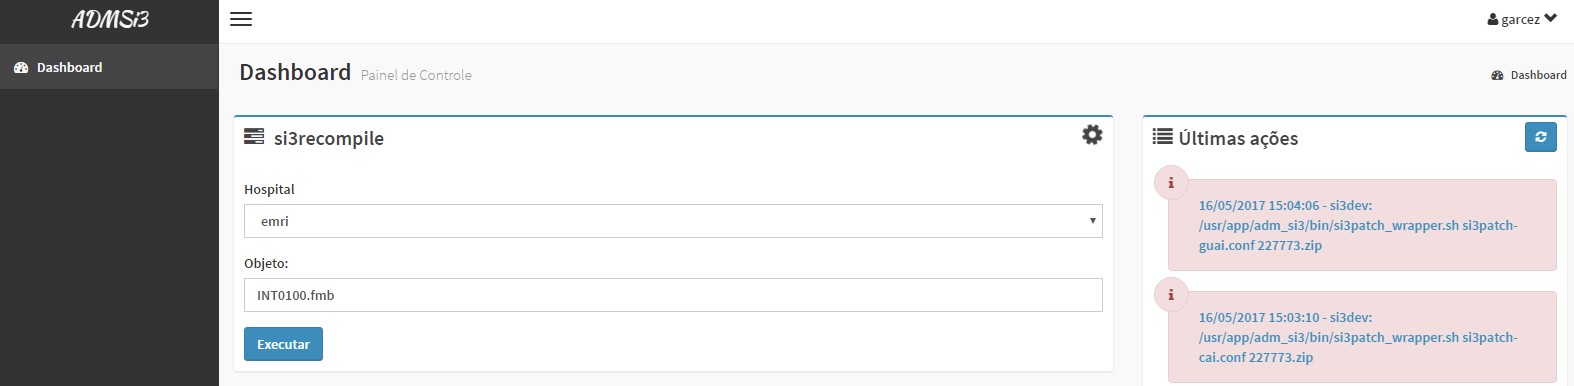This screenshot has height=386, width=1574.
Task: Click the si3recompile server icon
Action: 254,137
